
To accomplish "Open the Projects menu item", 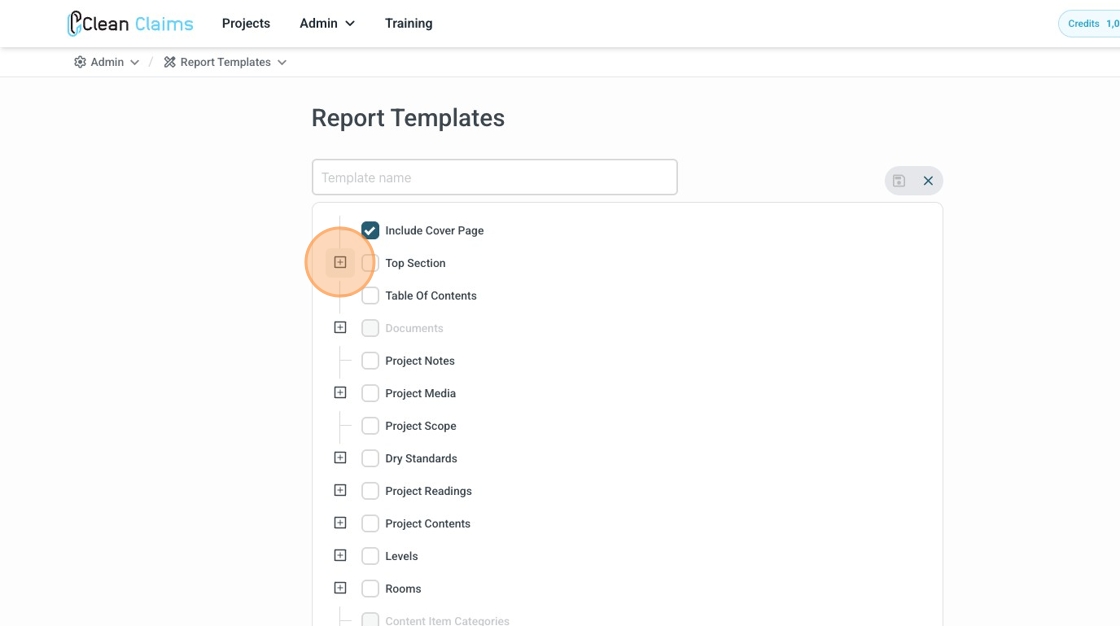I will [246, 23].
